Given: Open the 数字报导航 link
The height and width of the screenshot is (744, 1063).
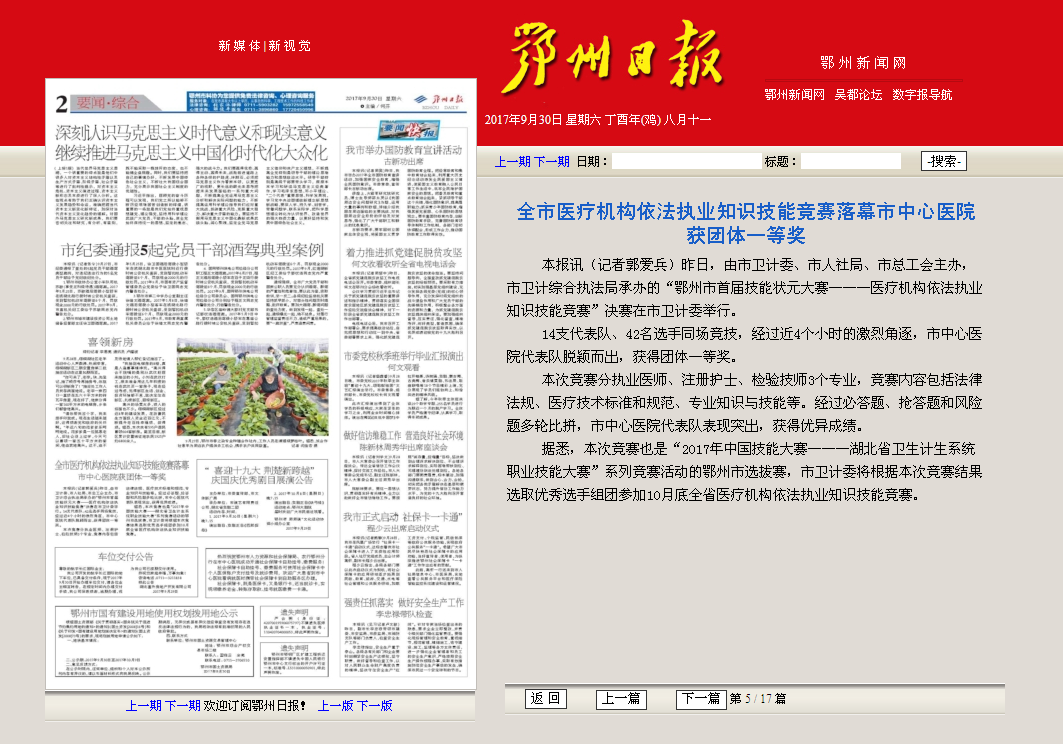Looking at the screenshot, I should (x=922, y=95).
